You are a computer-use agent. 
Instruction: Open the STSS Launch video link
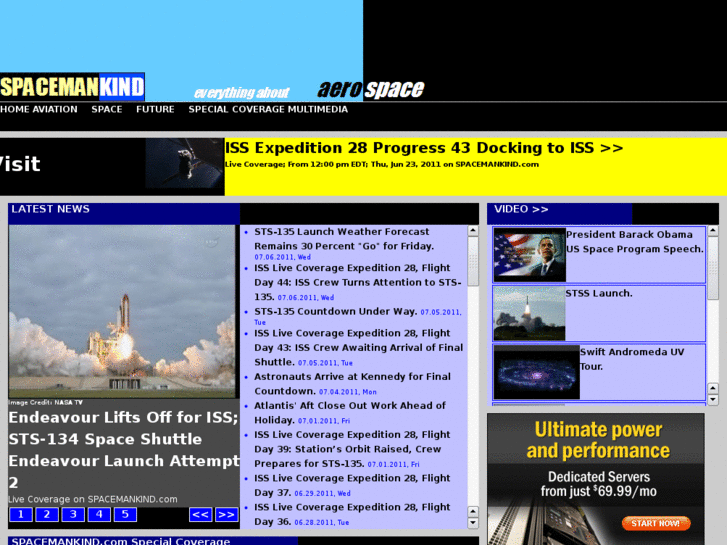point(599,294)
